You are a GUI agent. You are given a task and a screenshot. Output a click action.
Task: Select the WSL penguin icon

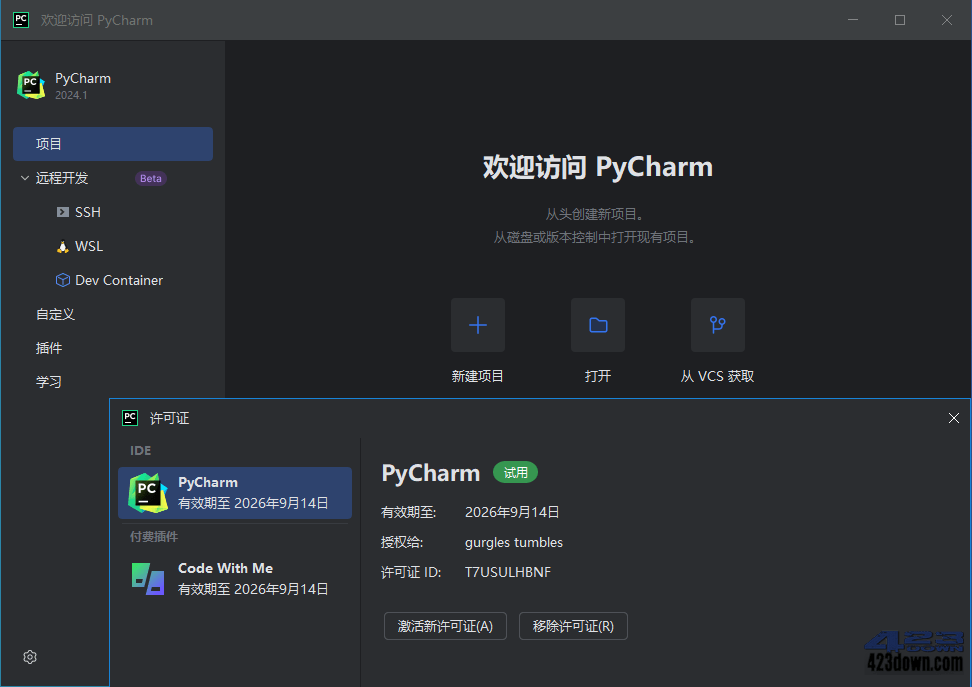click(63, 246)
